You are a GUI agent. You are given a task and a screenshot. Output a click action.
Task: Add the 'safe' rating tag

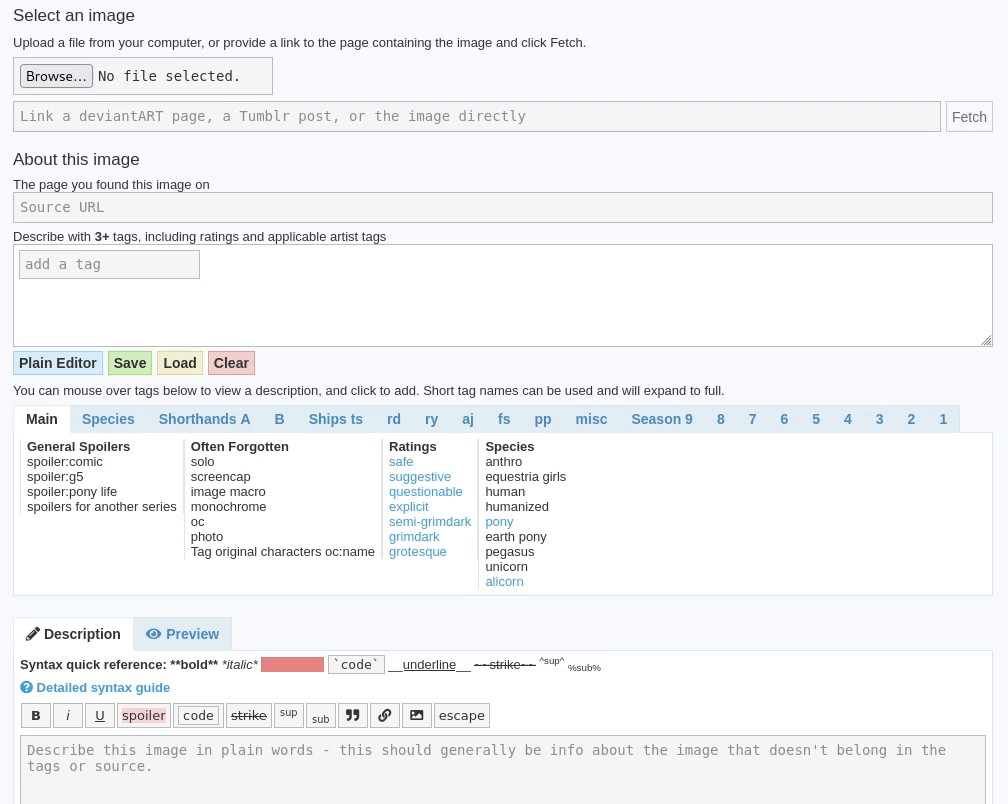401,461
